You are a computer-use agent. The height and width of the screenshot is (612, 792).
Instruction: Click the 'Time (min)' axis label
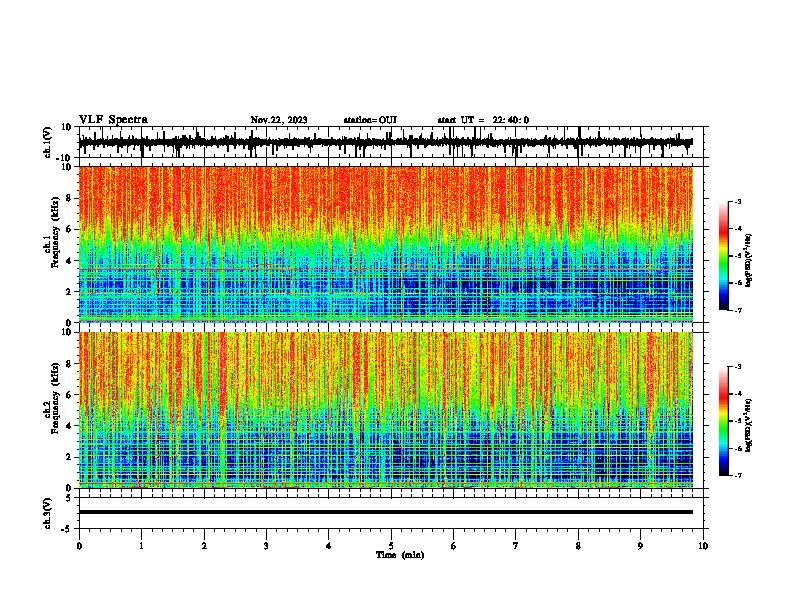400,555
